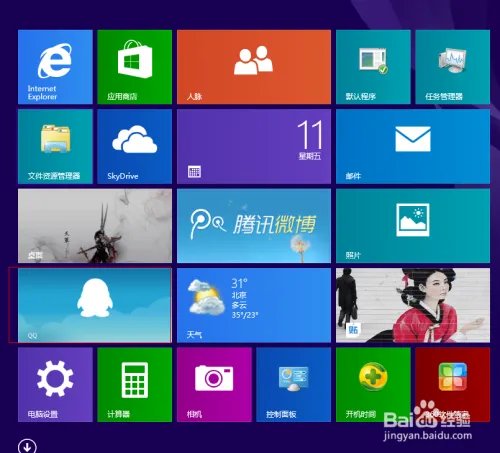Image resolution: width=500 pixels, height=453 pixels.
Task: Click the down arrow for all apps
Action: (x=27, y=446)
